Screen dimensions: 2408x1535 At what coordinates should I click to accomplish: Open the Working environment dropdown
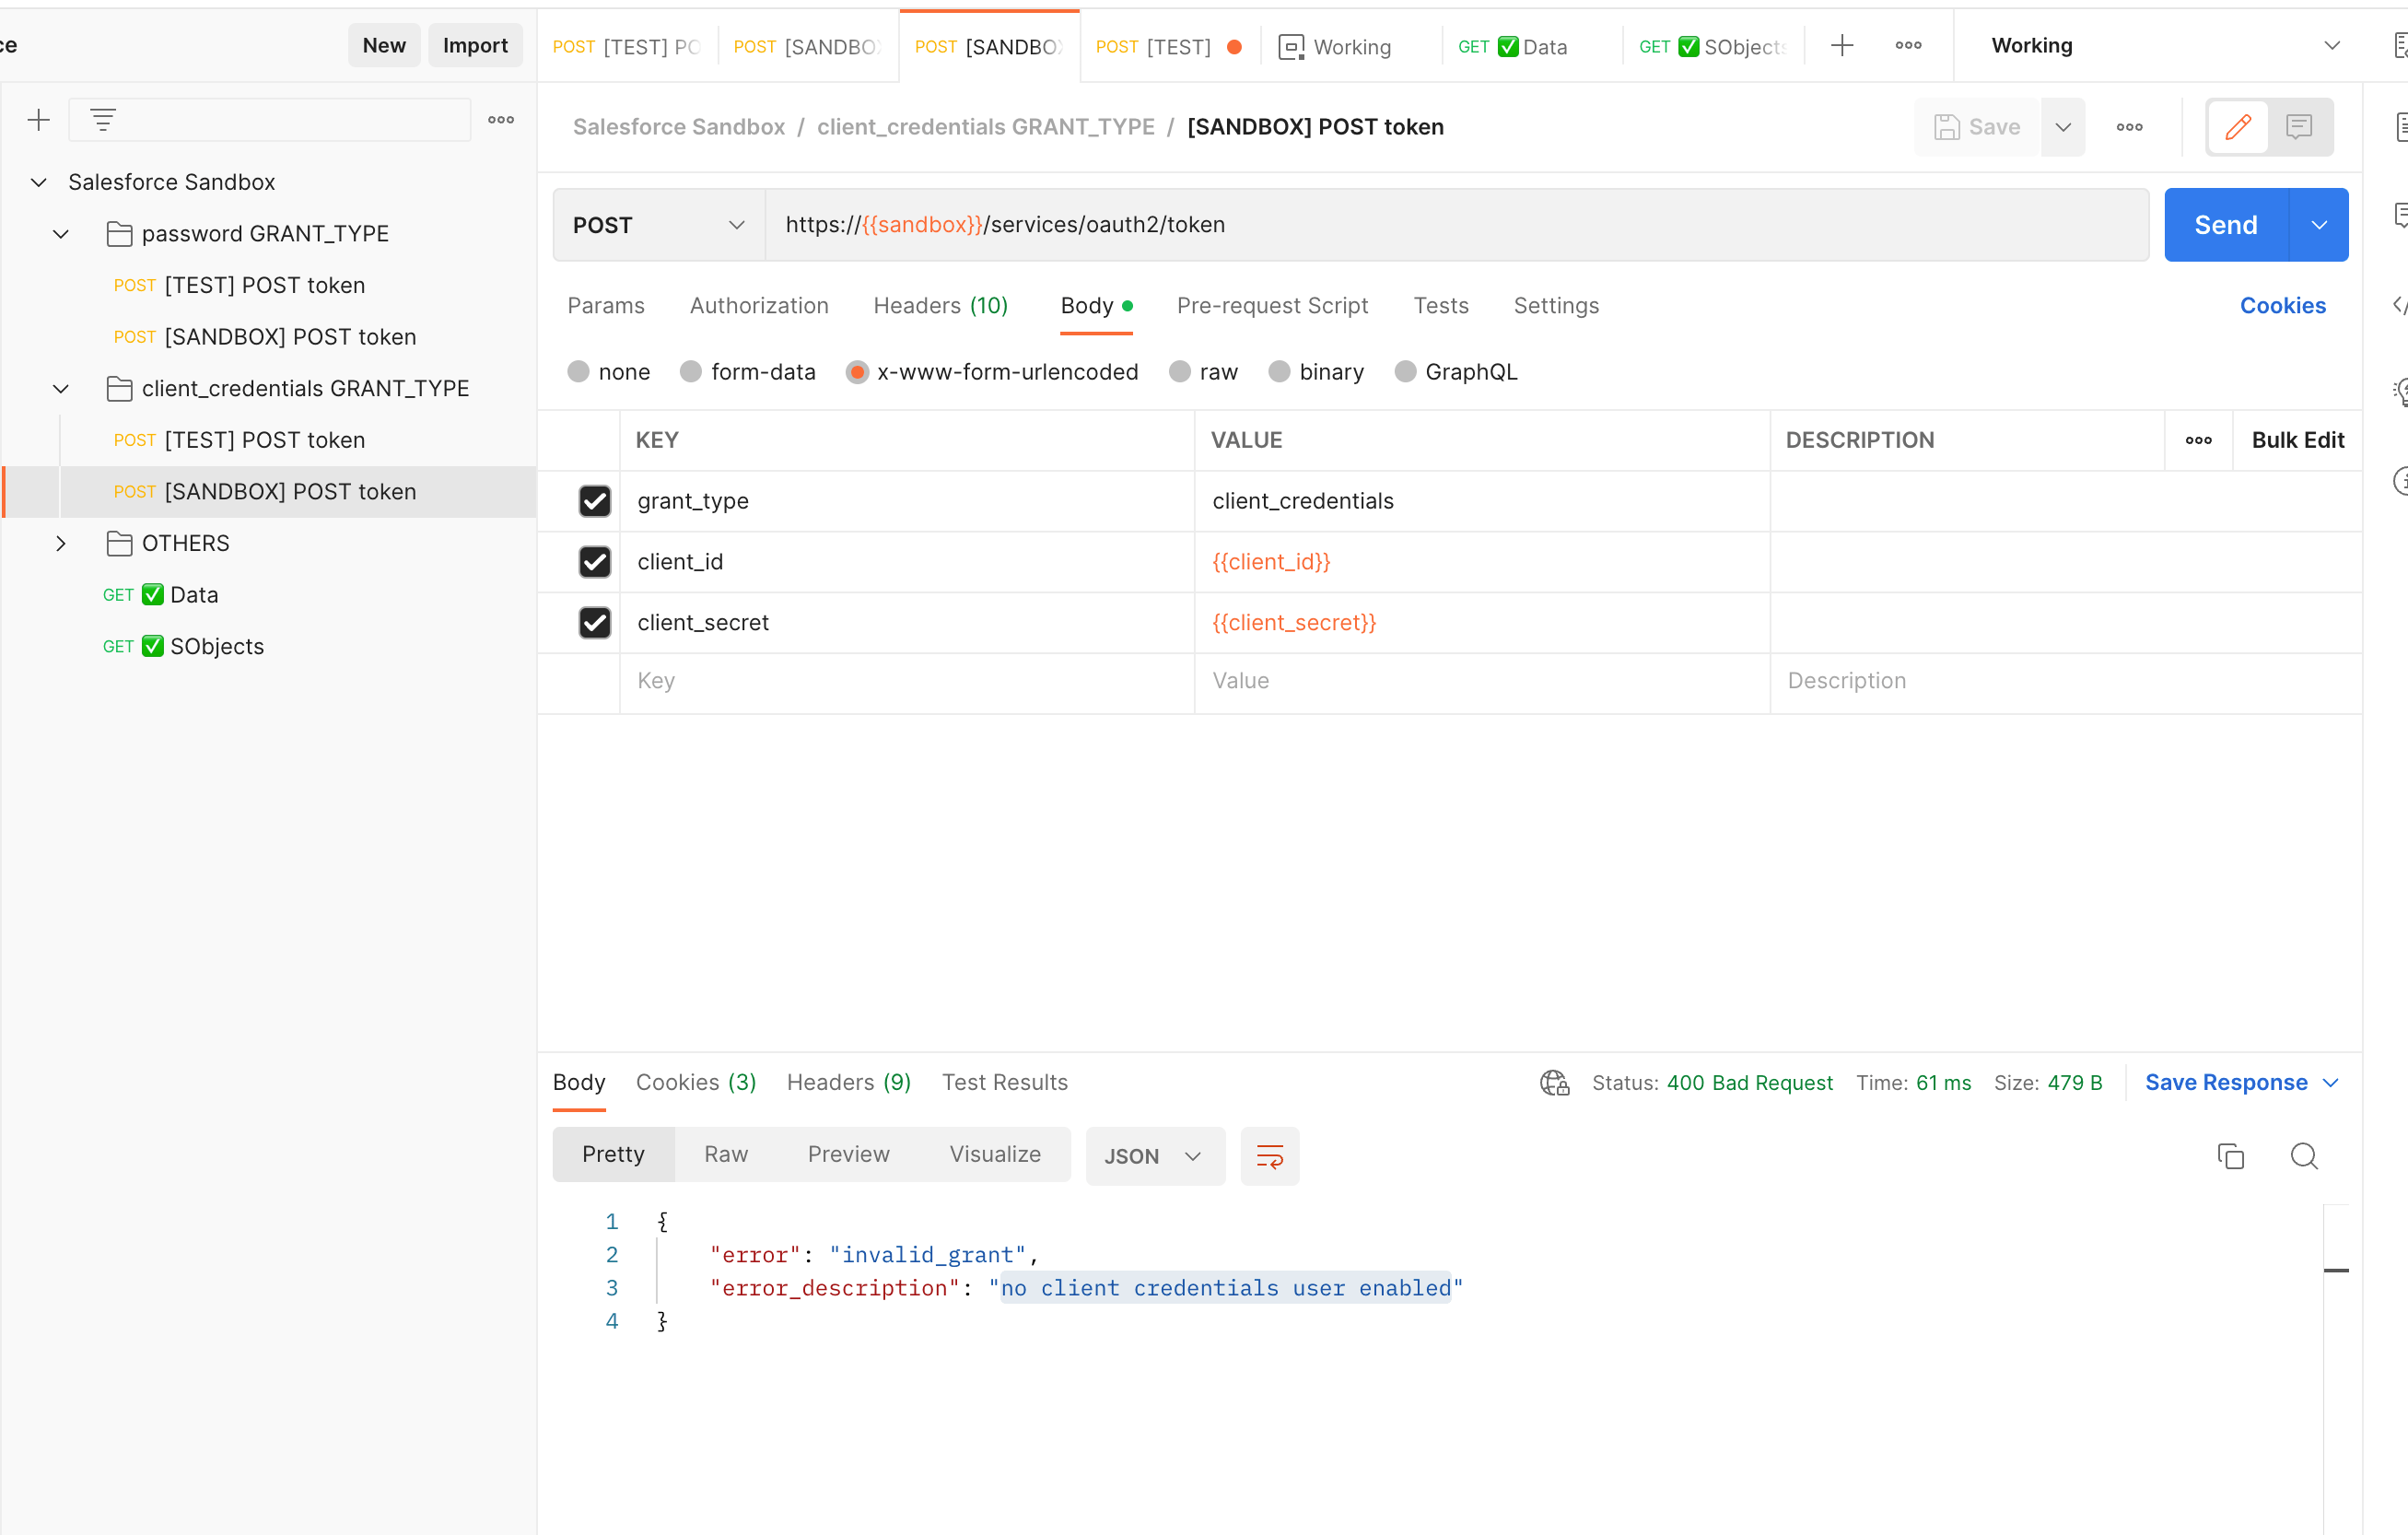tap(2332, 45)
